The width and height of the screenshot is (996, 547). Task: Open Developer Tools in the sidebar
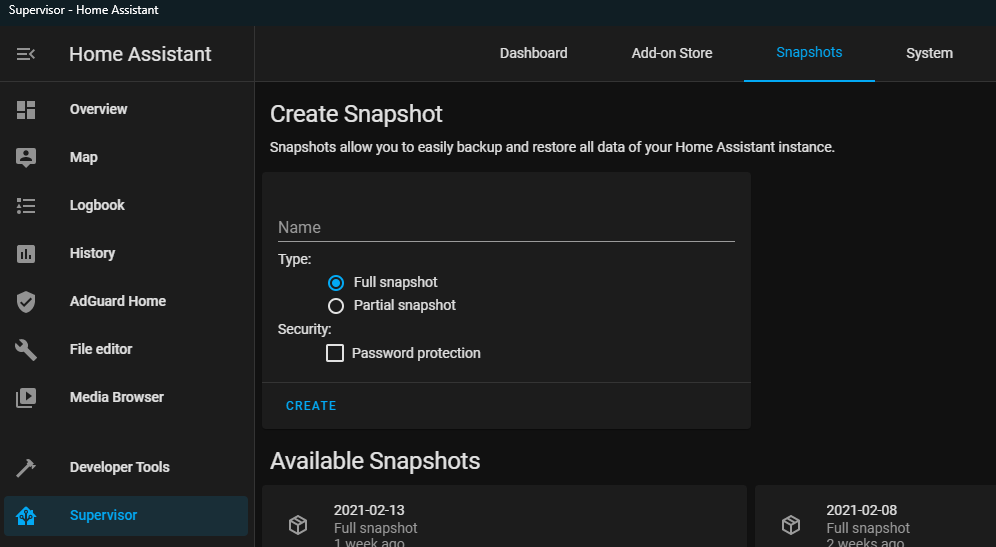pos(126,468)
